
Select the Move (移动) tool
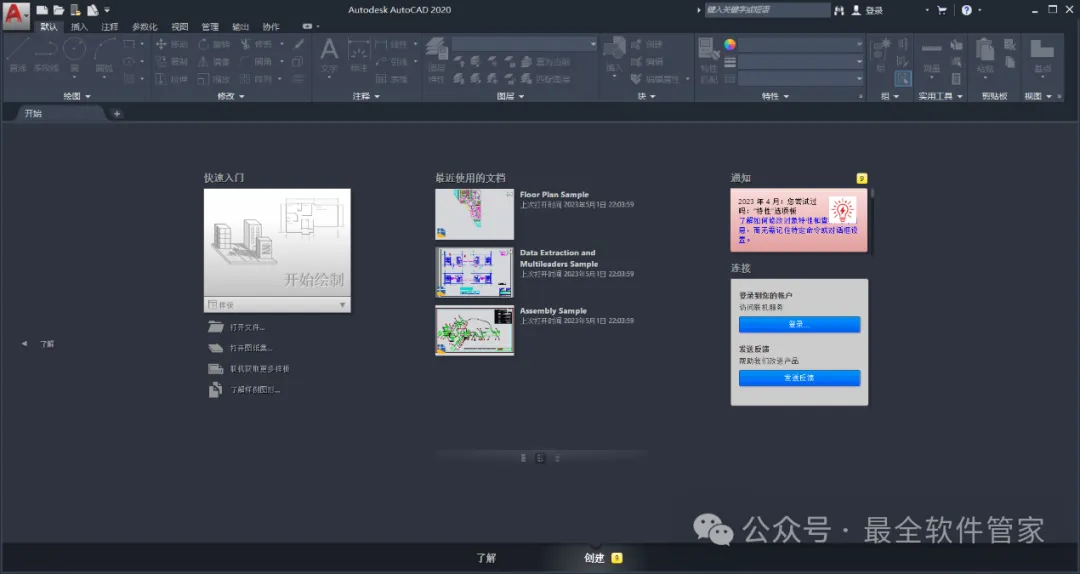[x=171, y=44]
